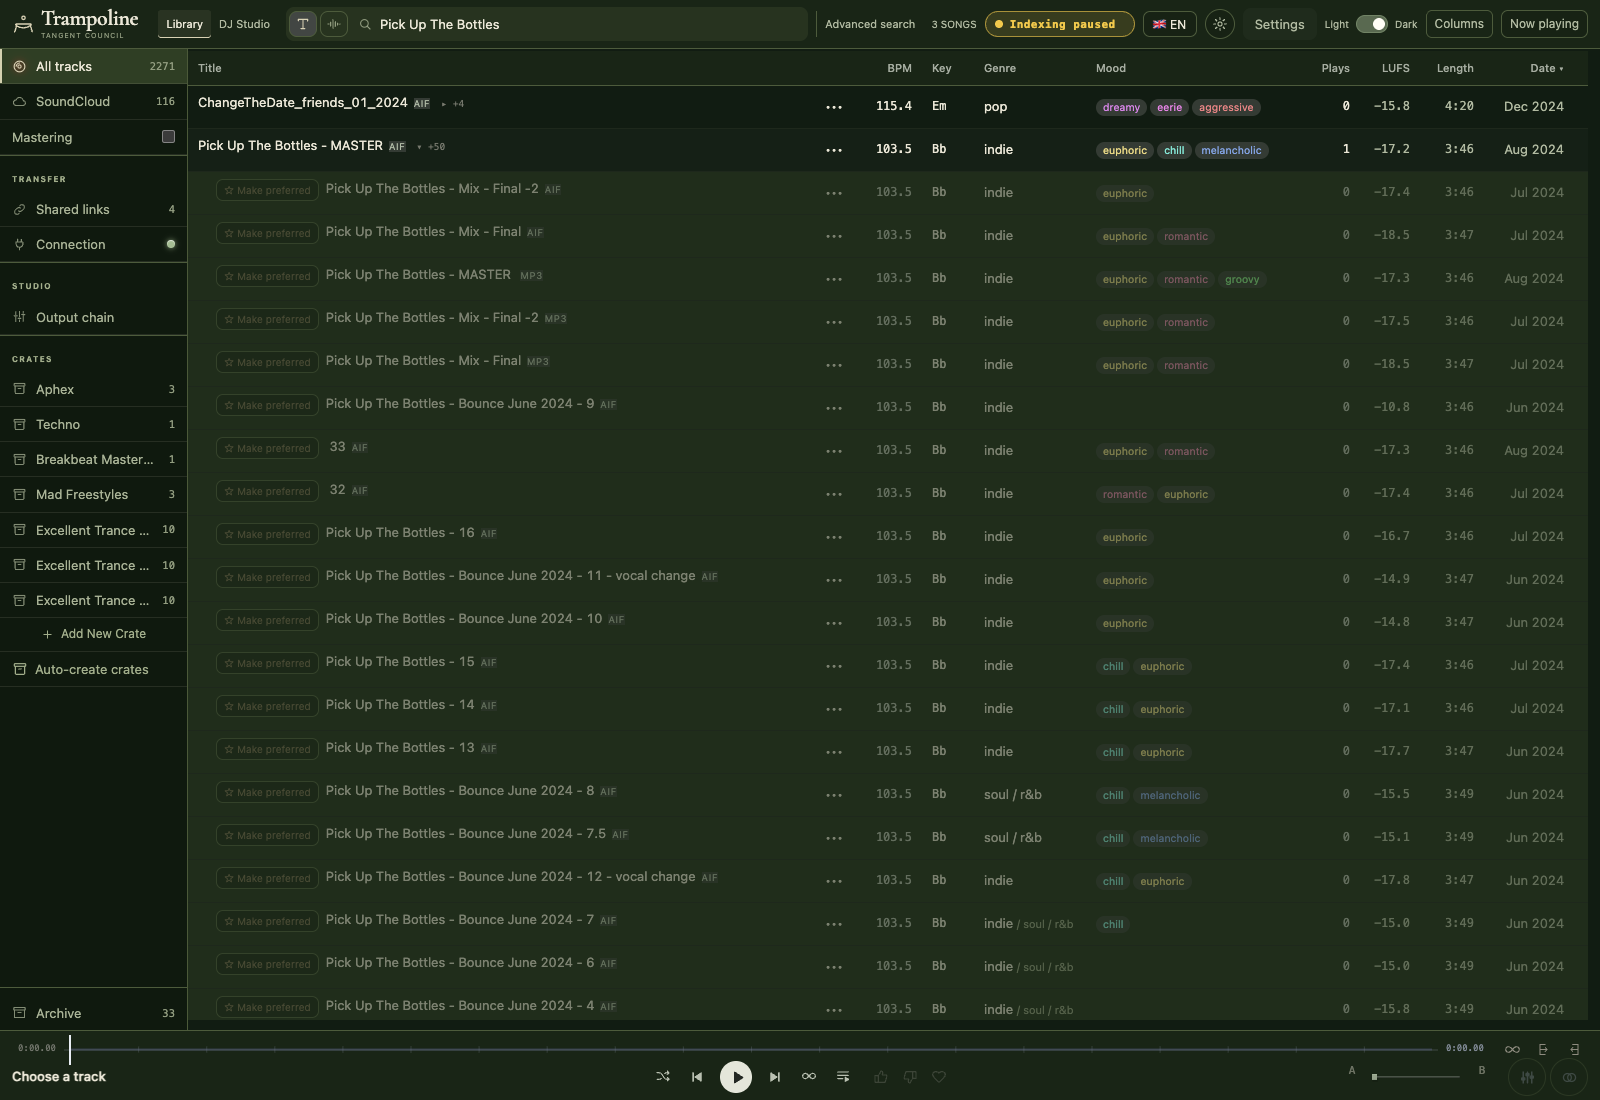Click the overlapping circles crossfade icon
The image size is (1600, 1100).
(x=1570, y=1077)
